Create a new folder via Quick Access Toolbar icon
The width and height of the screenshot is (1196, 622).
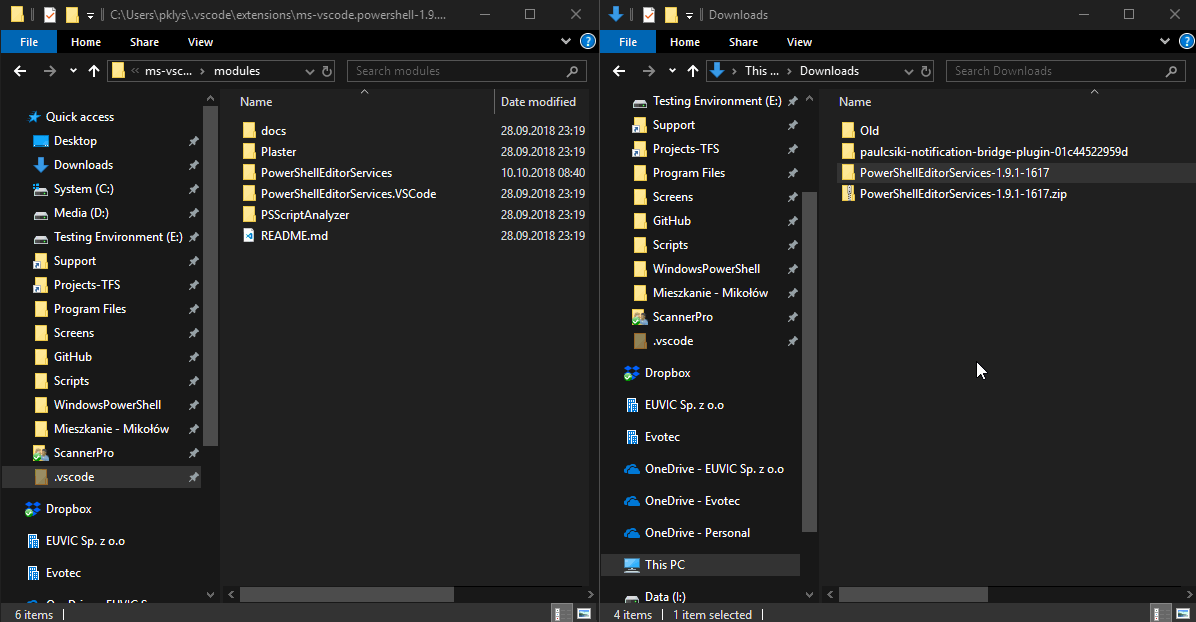[71, 14]
